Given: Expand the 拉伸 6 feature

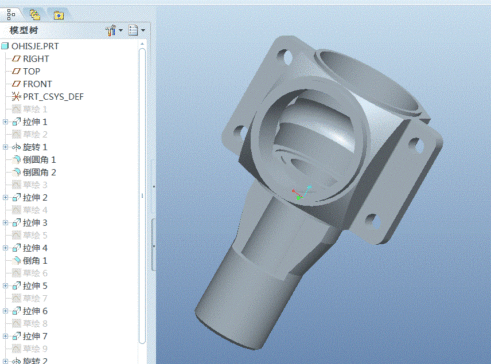Looking at the screenshot, I should click(x=5, y=311).
